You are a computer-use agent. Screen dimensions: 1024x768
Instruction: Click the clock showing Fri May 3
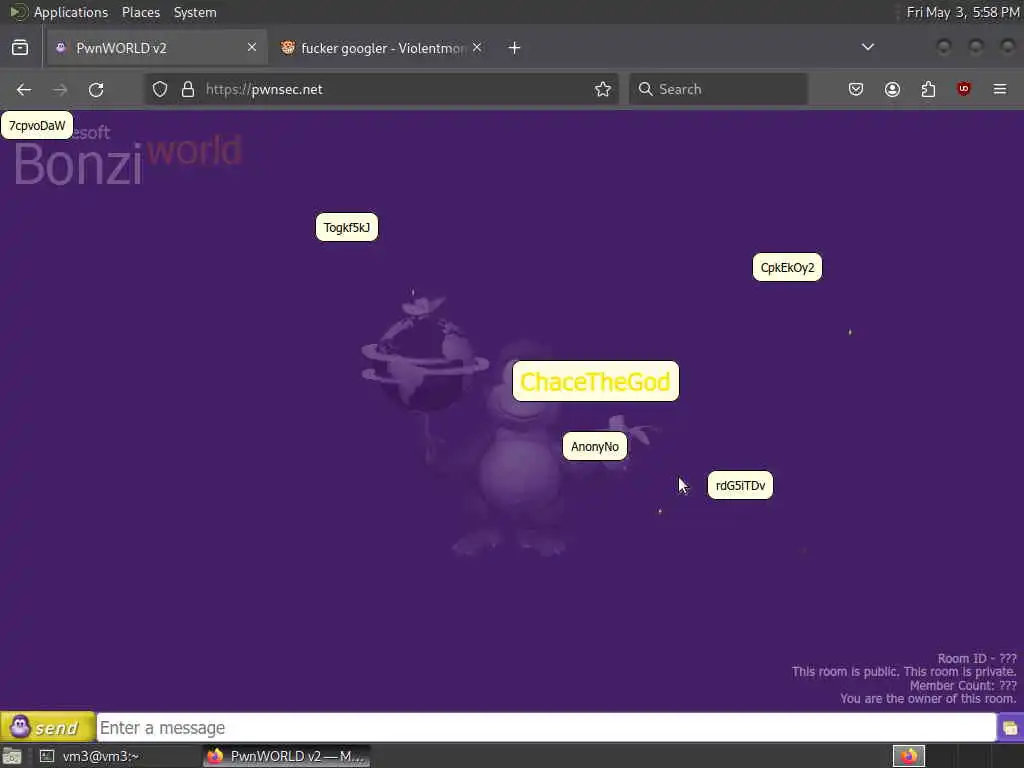[x=962, y=12]
